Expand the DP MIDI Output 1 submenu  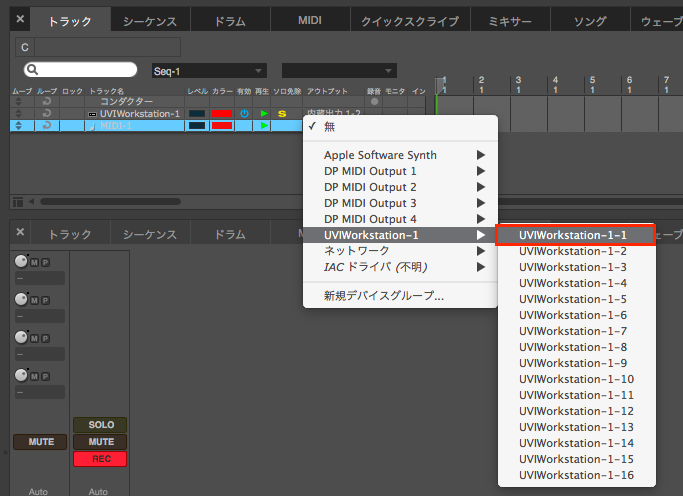tap(400, 171)
